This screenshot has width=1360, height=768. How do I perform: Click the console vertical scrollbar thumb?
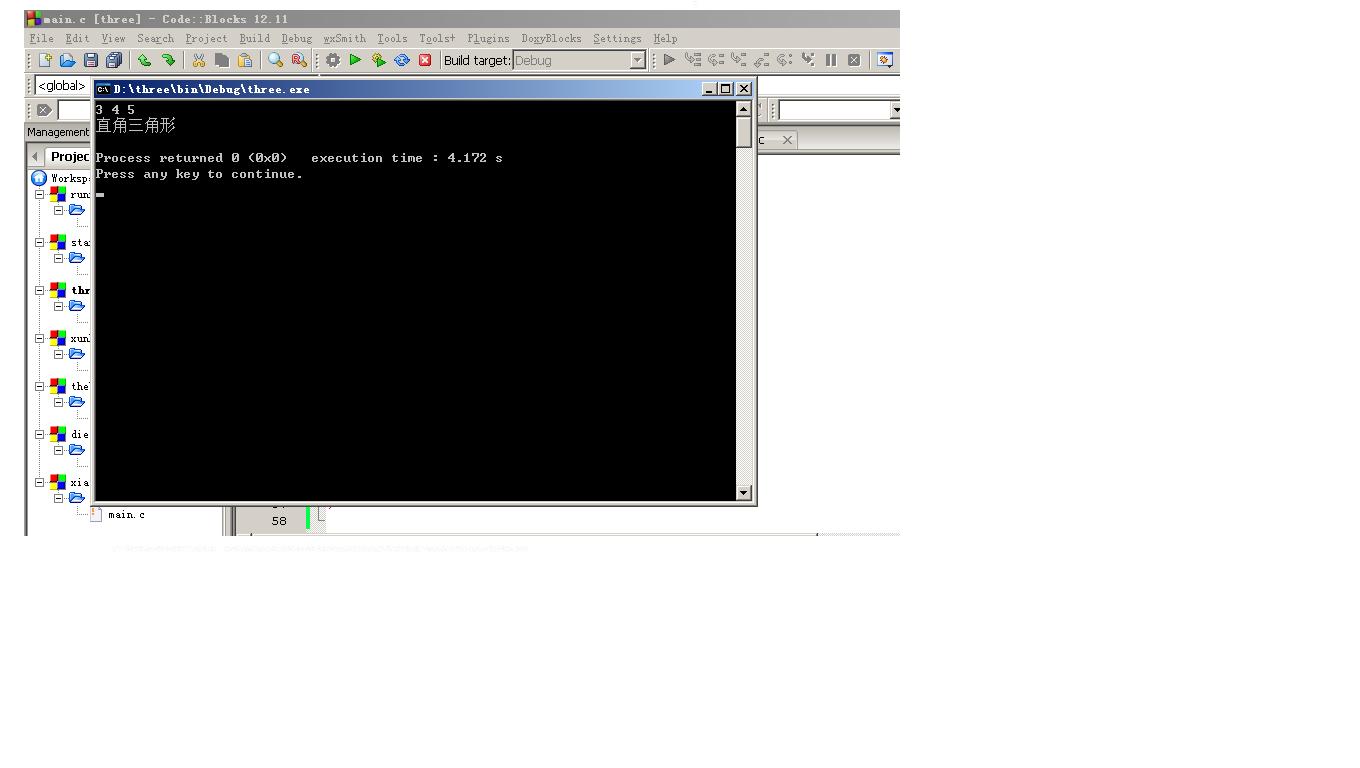click(743, 133)
